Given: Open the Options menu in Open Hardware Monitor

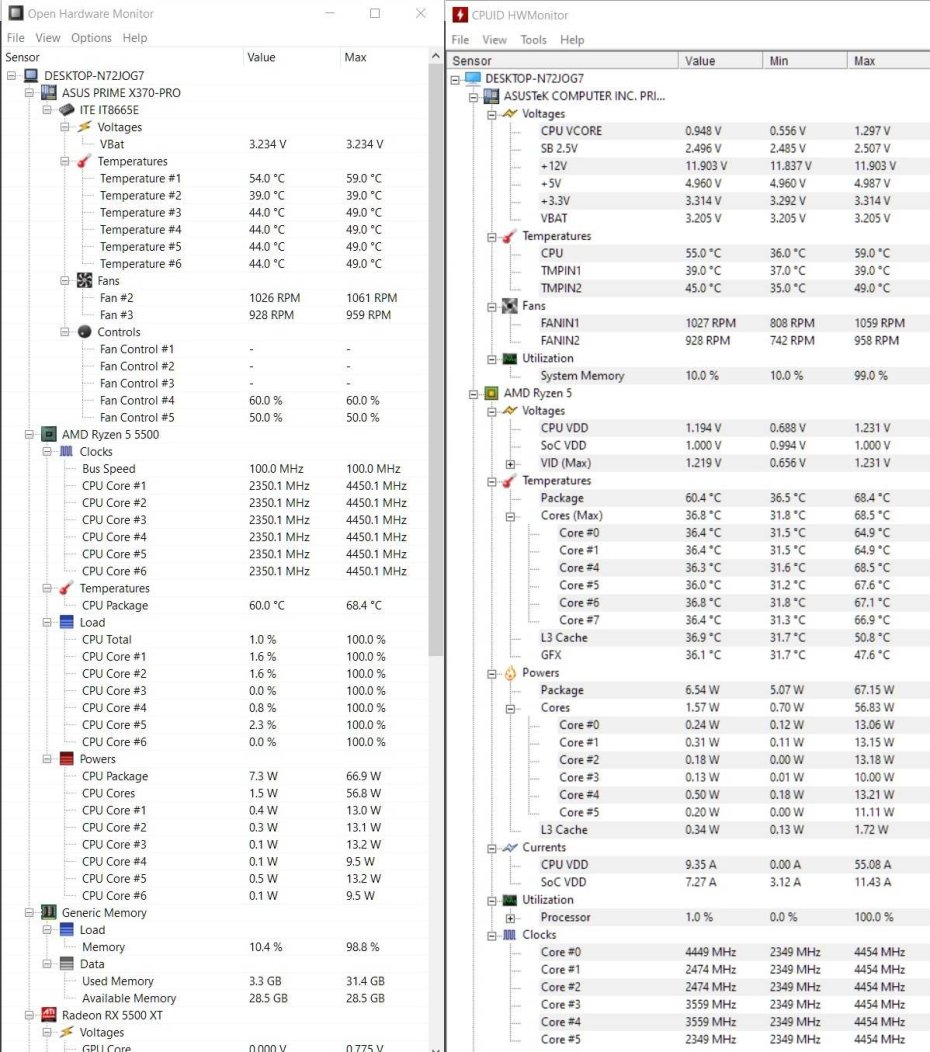Looking at the screenshot, I should (91, 38).
